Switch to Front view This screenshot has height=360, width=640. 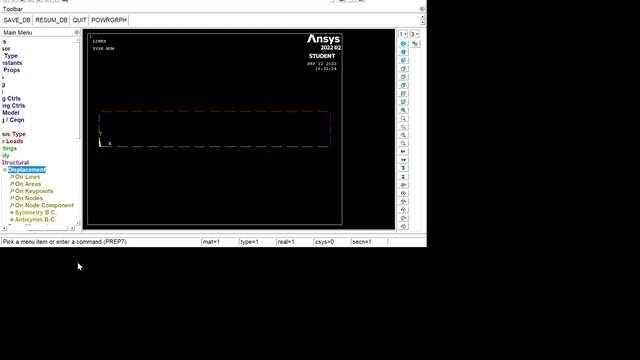403,60
